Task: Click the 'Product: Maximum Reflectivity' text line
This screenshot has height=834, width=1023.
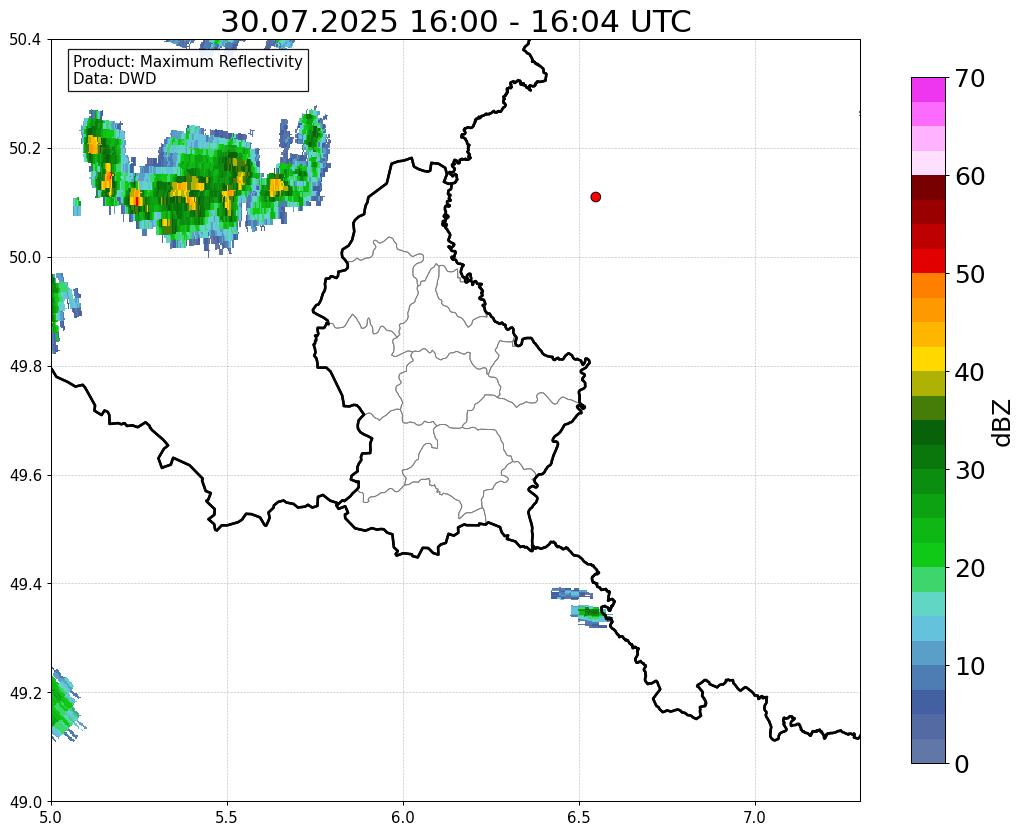Action: coord(188,61)
